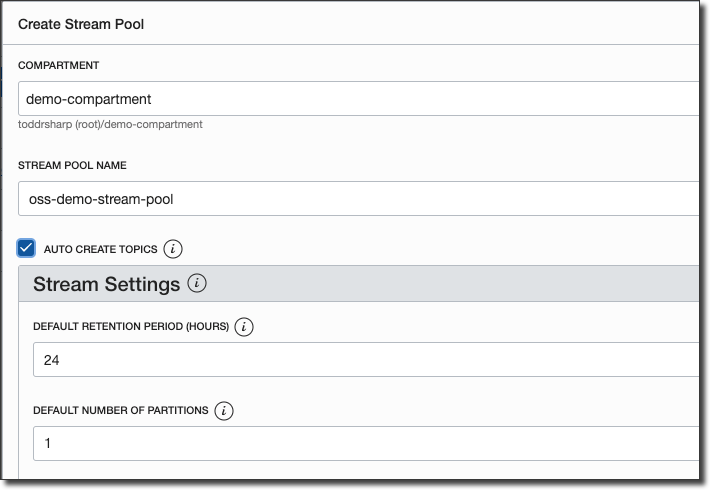
Task: Click the Compartment field label
Action: tap(59, 65)
